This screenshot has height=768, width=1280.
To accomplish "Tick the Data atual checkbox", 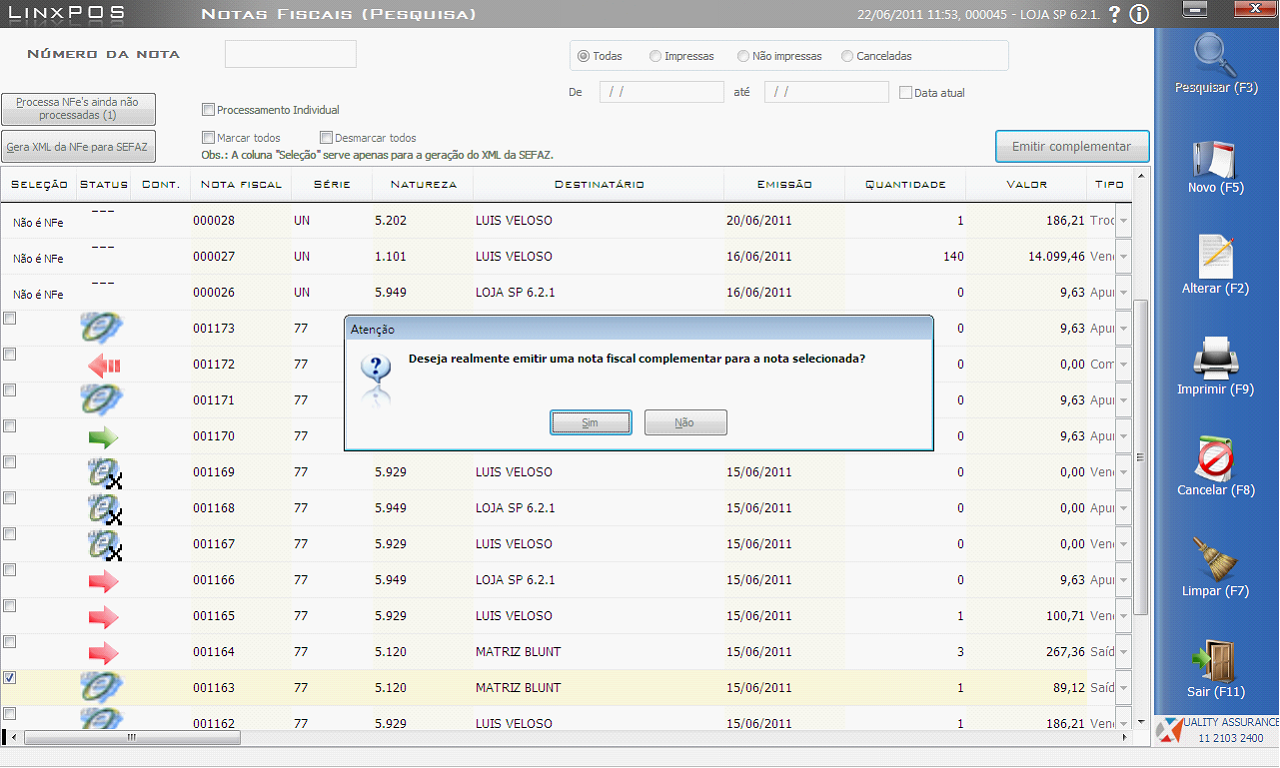I will click(905, 93).
